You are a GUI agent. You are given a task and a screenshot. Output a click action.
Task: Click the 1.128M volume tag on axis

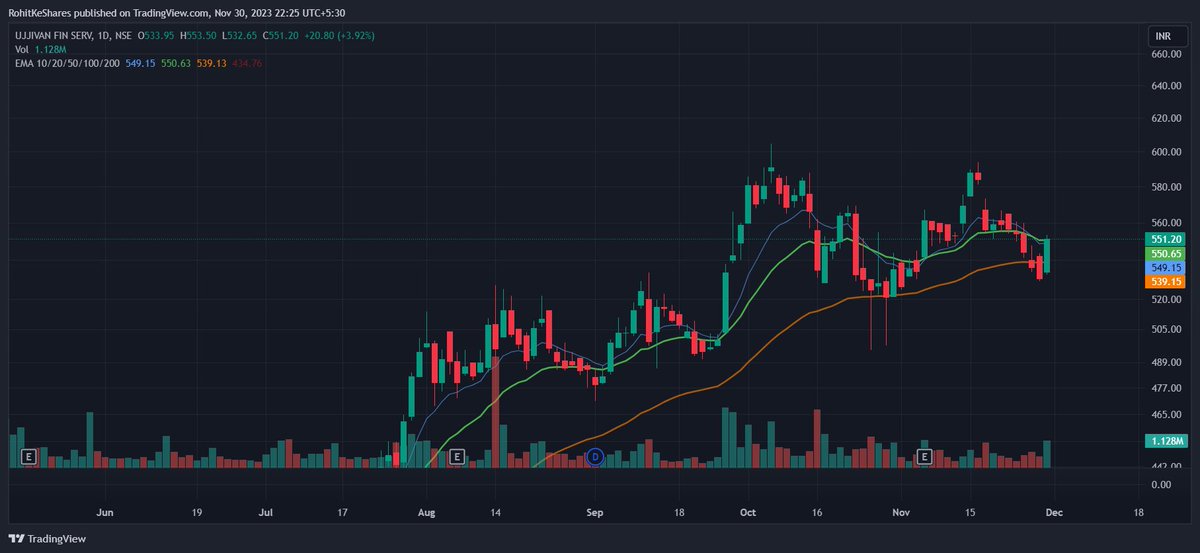pos(1167,441)
